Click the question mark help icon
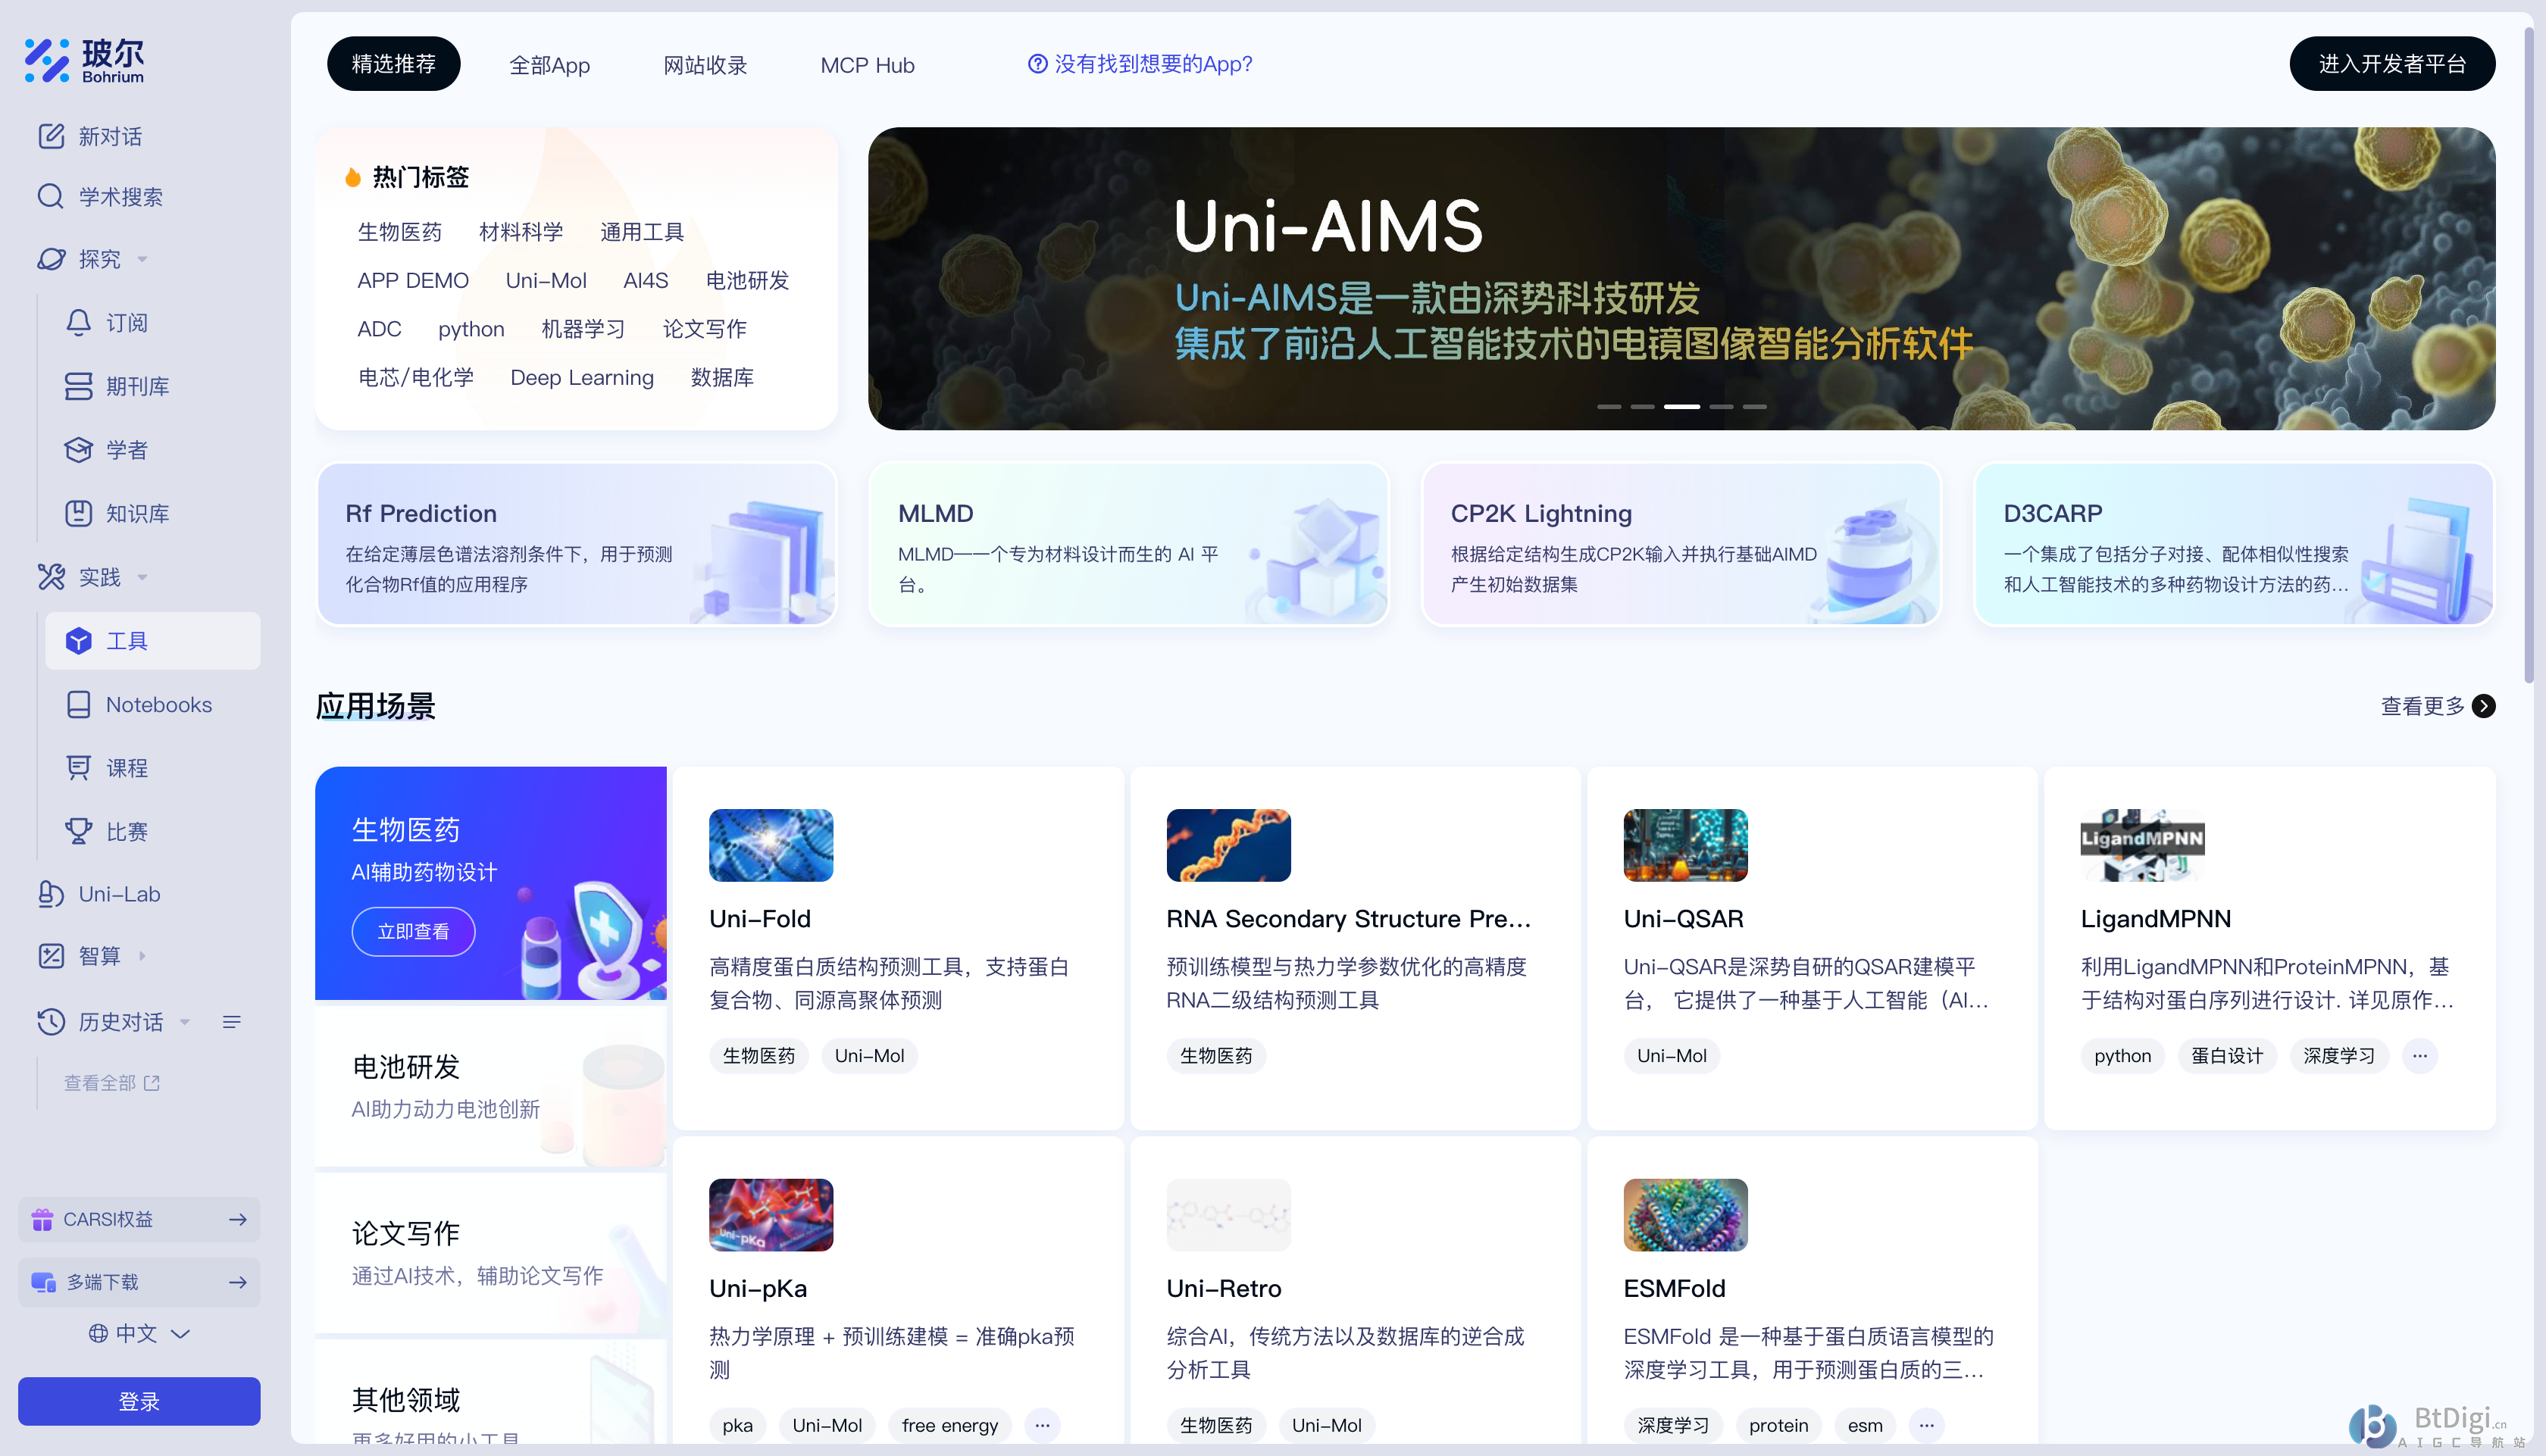 [1038, 64]
